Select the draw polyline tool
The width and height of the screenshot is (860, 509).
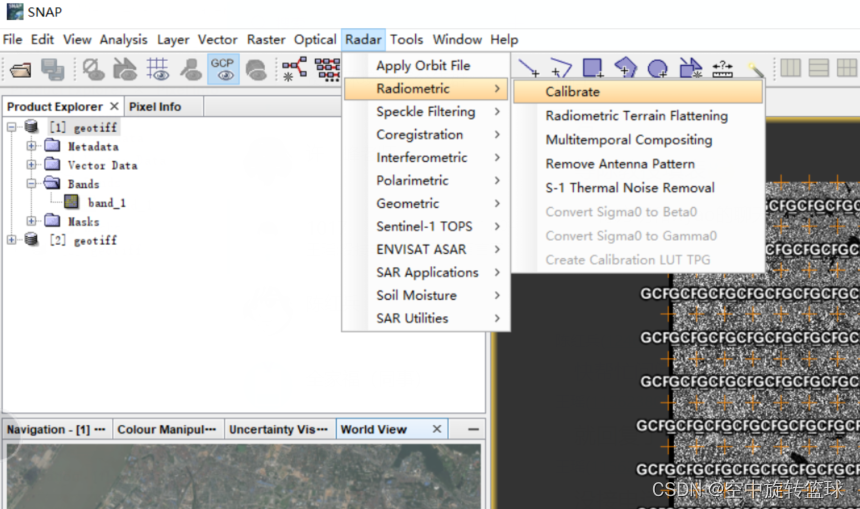[561, 69]
